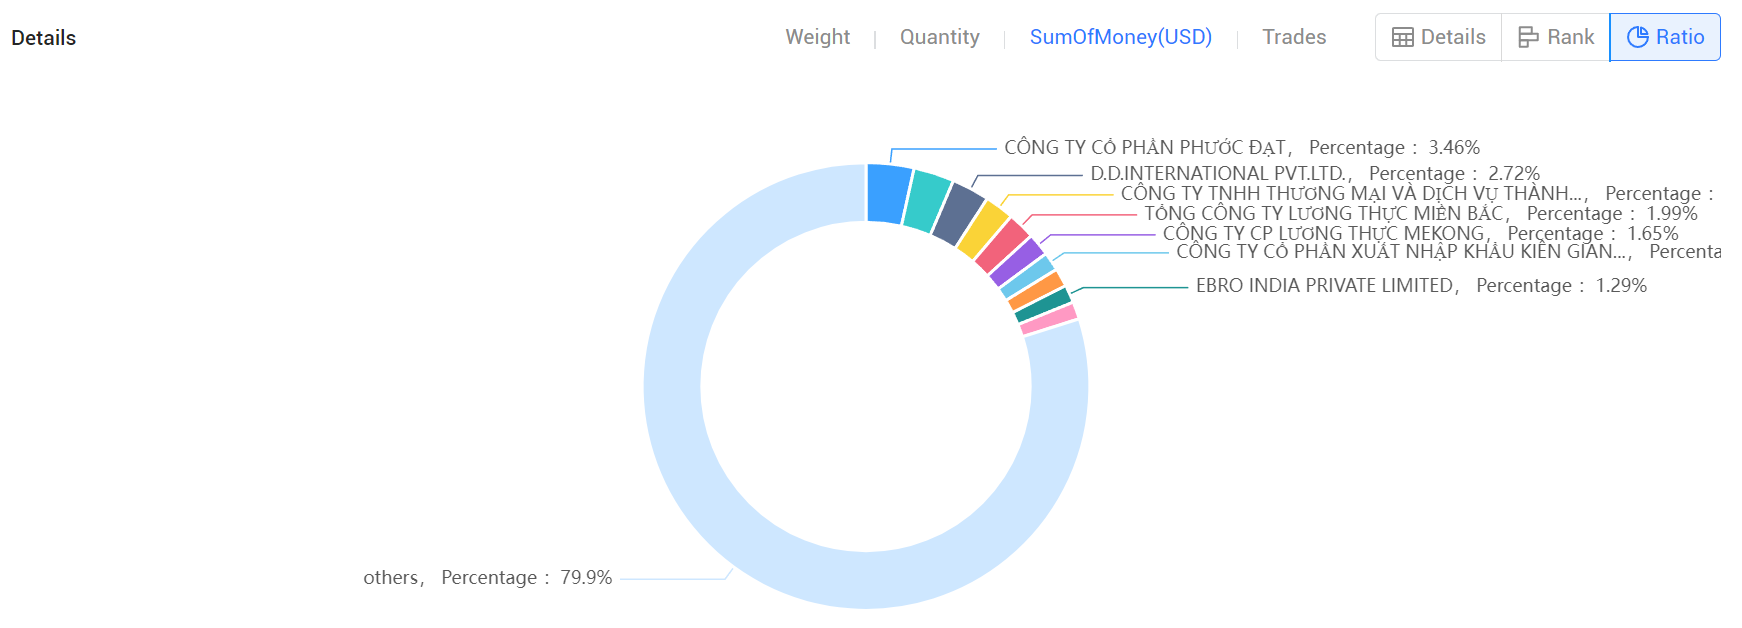Click the EBRO INDIA PRIVATE LIMITED label
This screenshot has height=628, width=1742.
(1324, 286)
